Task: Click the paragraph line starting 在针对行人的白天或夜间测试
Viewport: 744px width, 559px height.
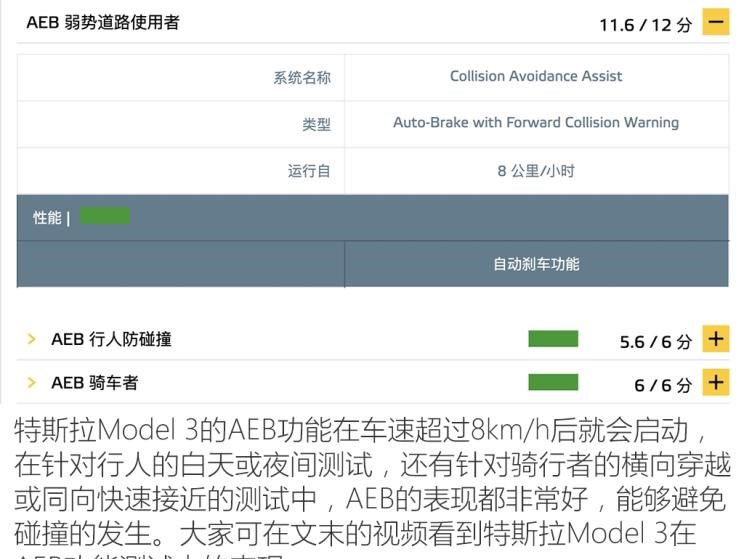Action: tap(372, 465)
